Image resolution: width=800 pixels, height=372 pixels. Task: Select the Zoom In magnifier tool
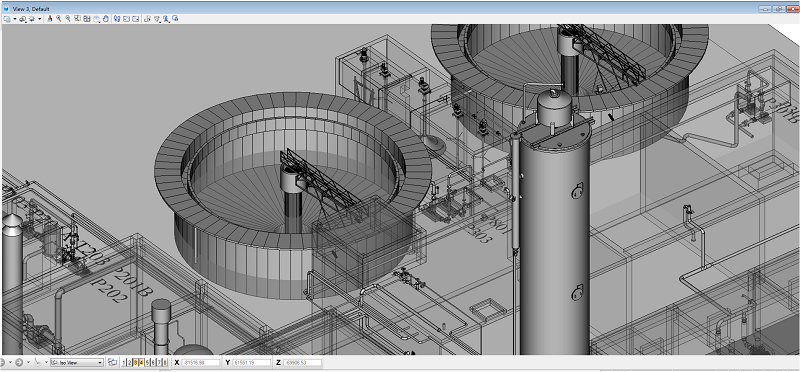[x=59, y=19]
